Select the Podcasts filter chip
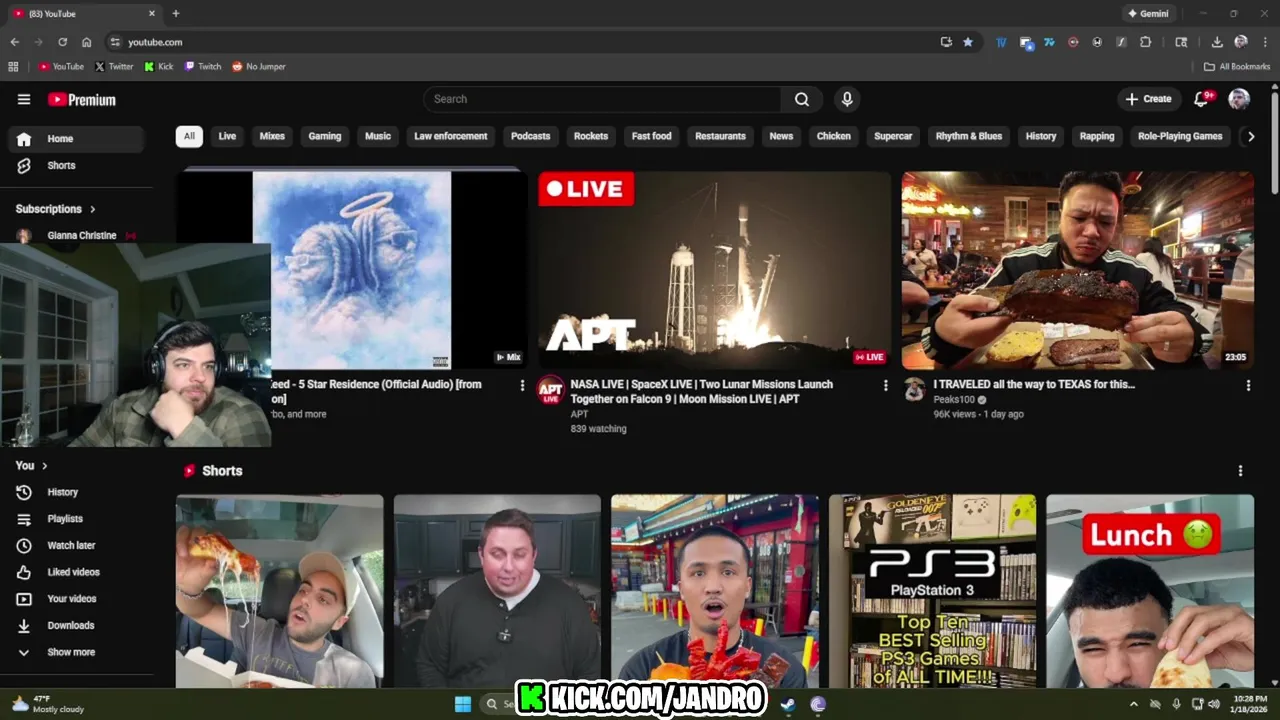1280x720 pixels. pyautogui.click(x=531, y=136)
